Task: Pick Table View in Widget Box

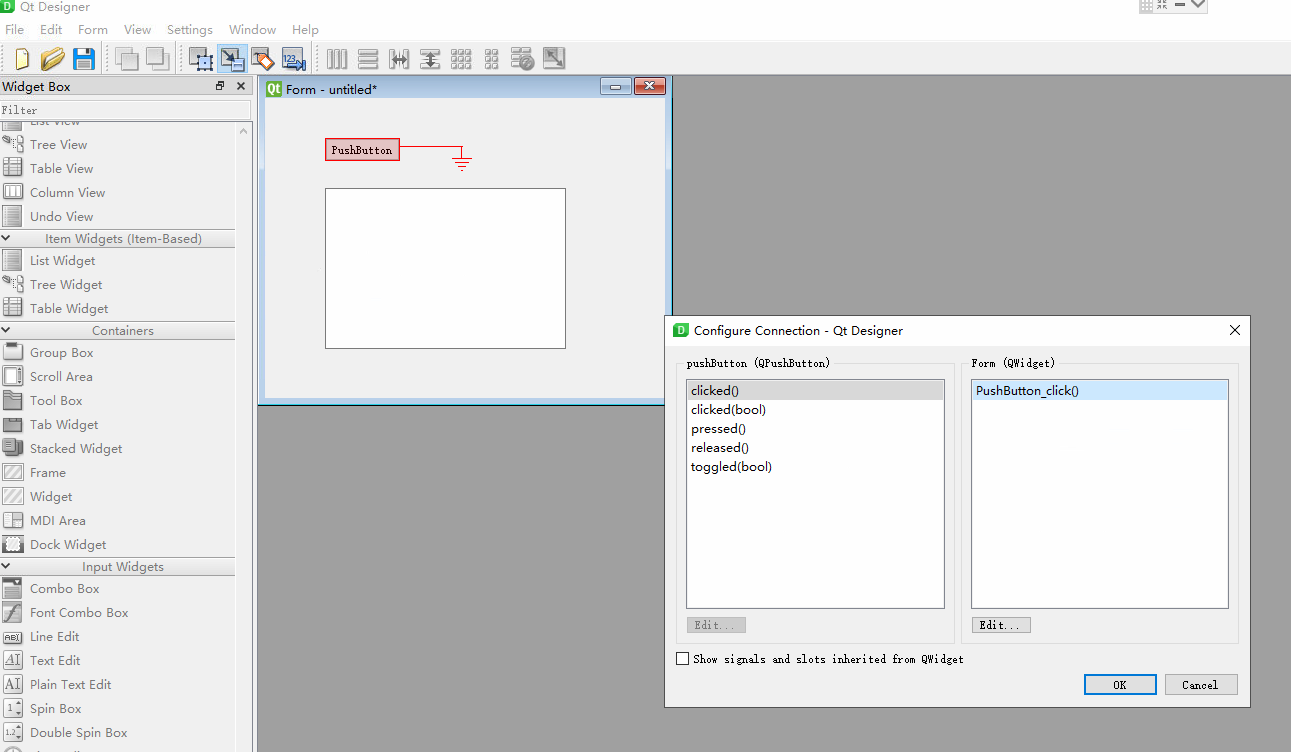Action: pyautogui.click(x=61, y=169)
